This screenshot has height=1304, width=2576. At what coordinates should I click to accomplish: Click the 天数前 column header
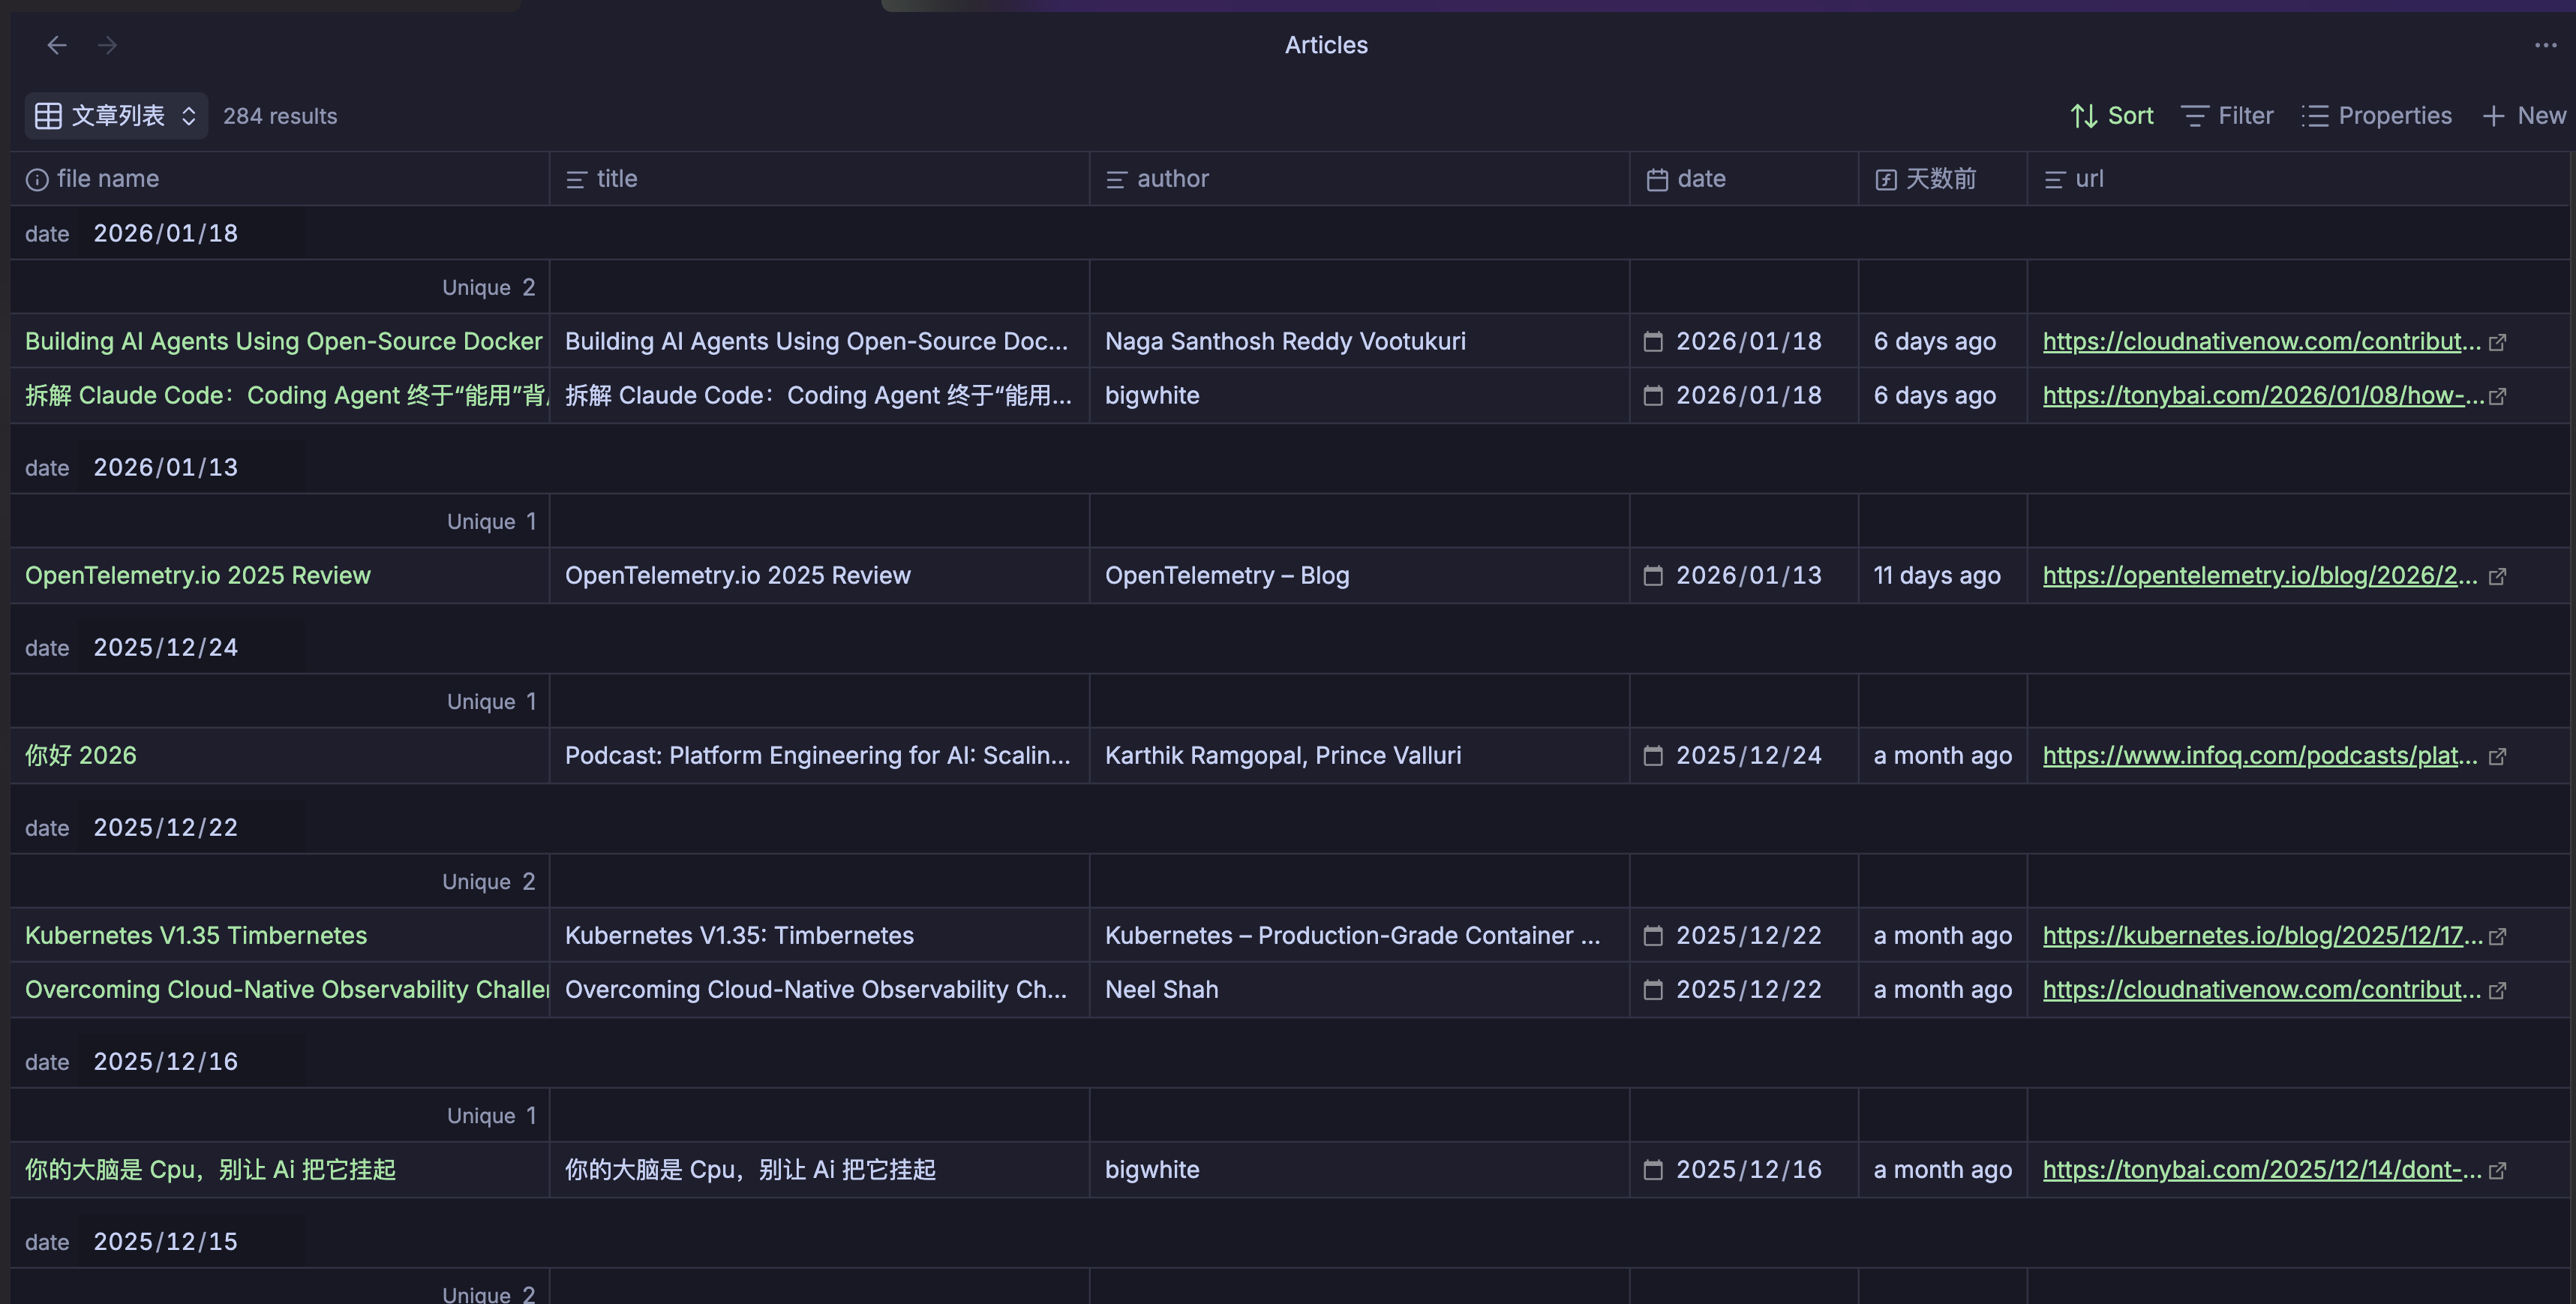pyautogui.click(x=1940, y=179)
